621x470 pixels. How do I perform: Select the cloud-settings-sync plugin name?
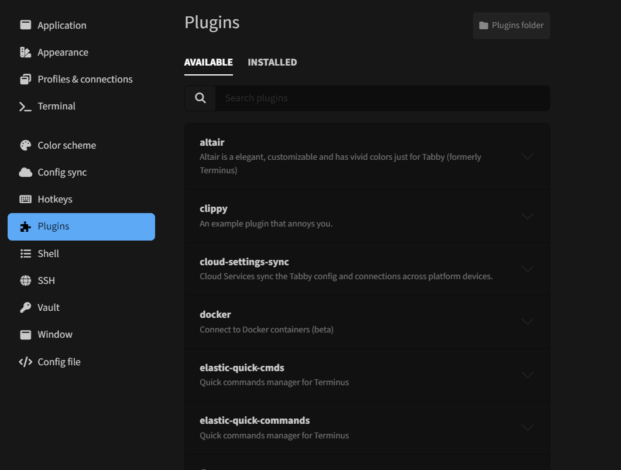[244, 262]
